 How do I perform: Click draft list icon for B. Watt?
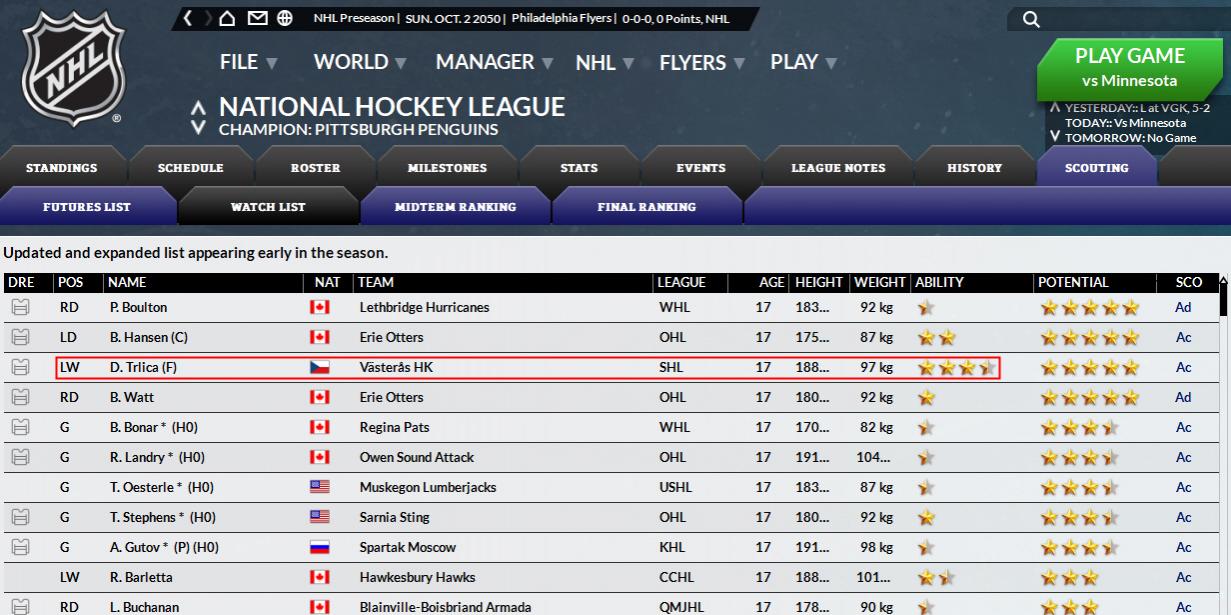(20, 397)
